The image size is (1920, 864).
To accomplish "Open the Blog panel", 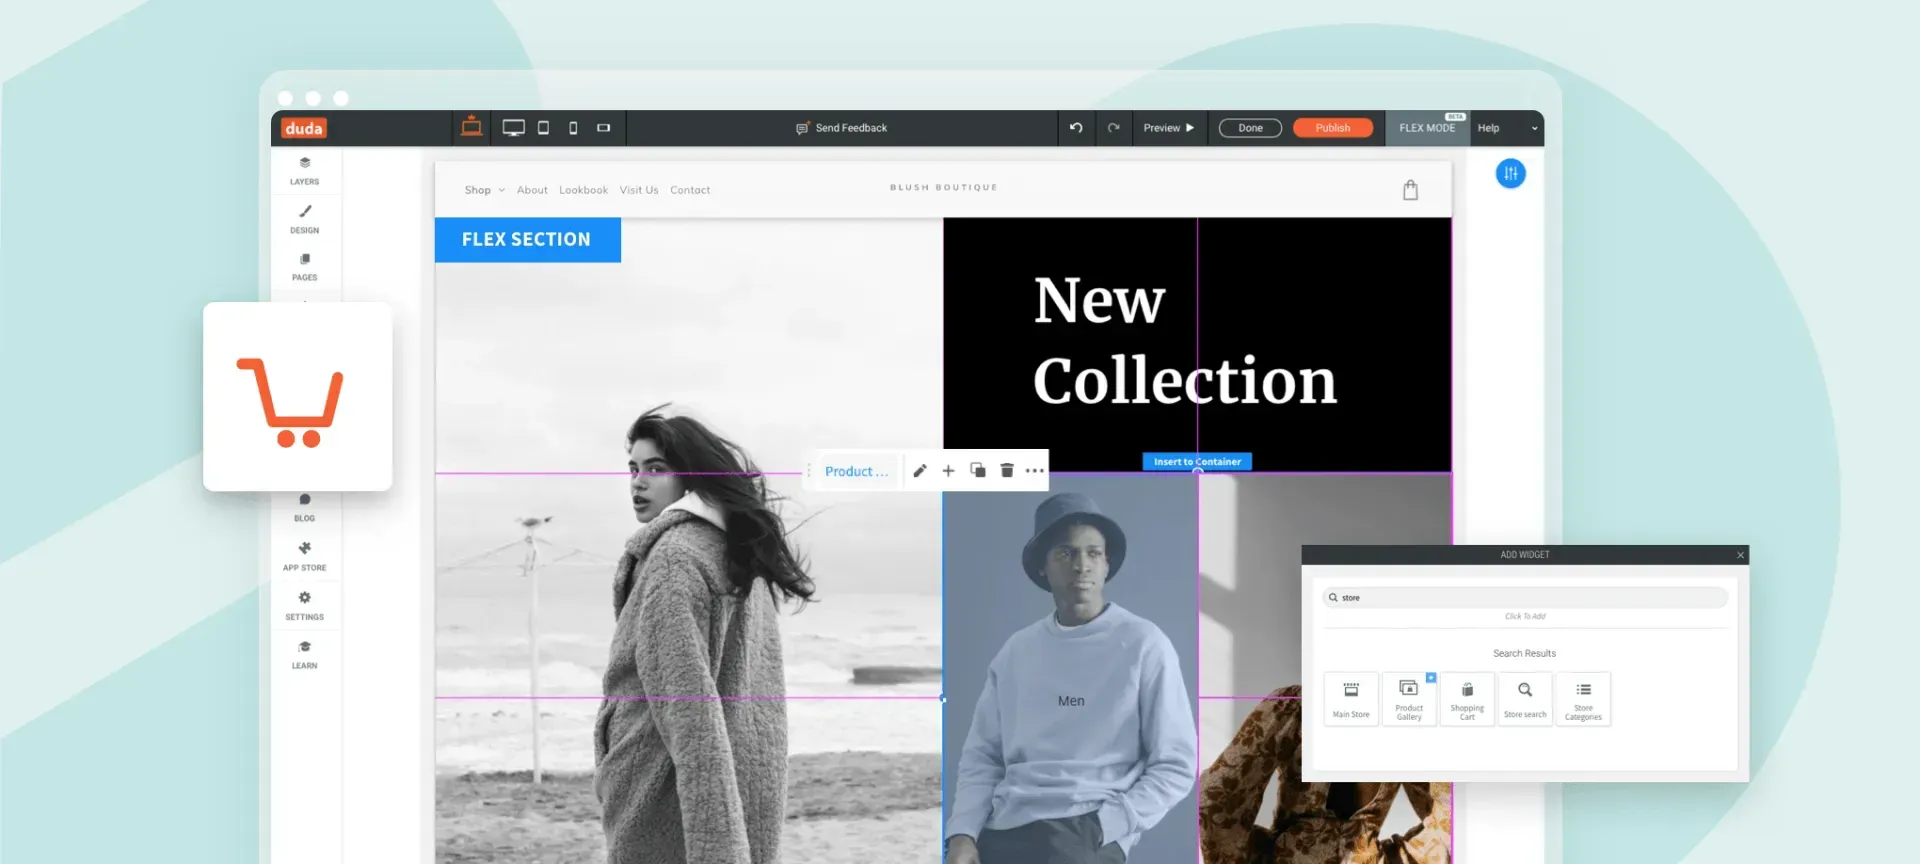I will (x=305, y=507).
